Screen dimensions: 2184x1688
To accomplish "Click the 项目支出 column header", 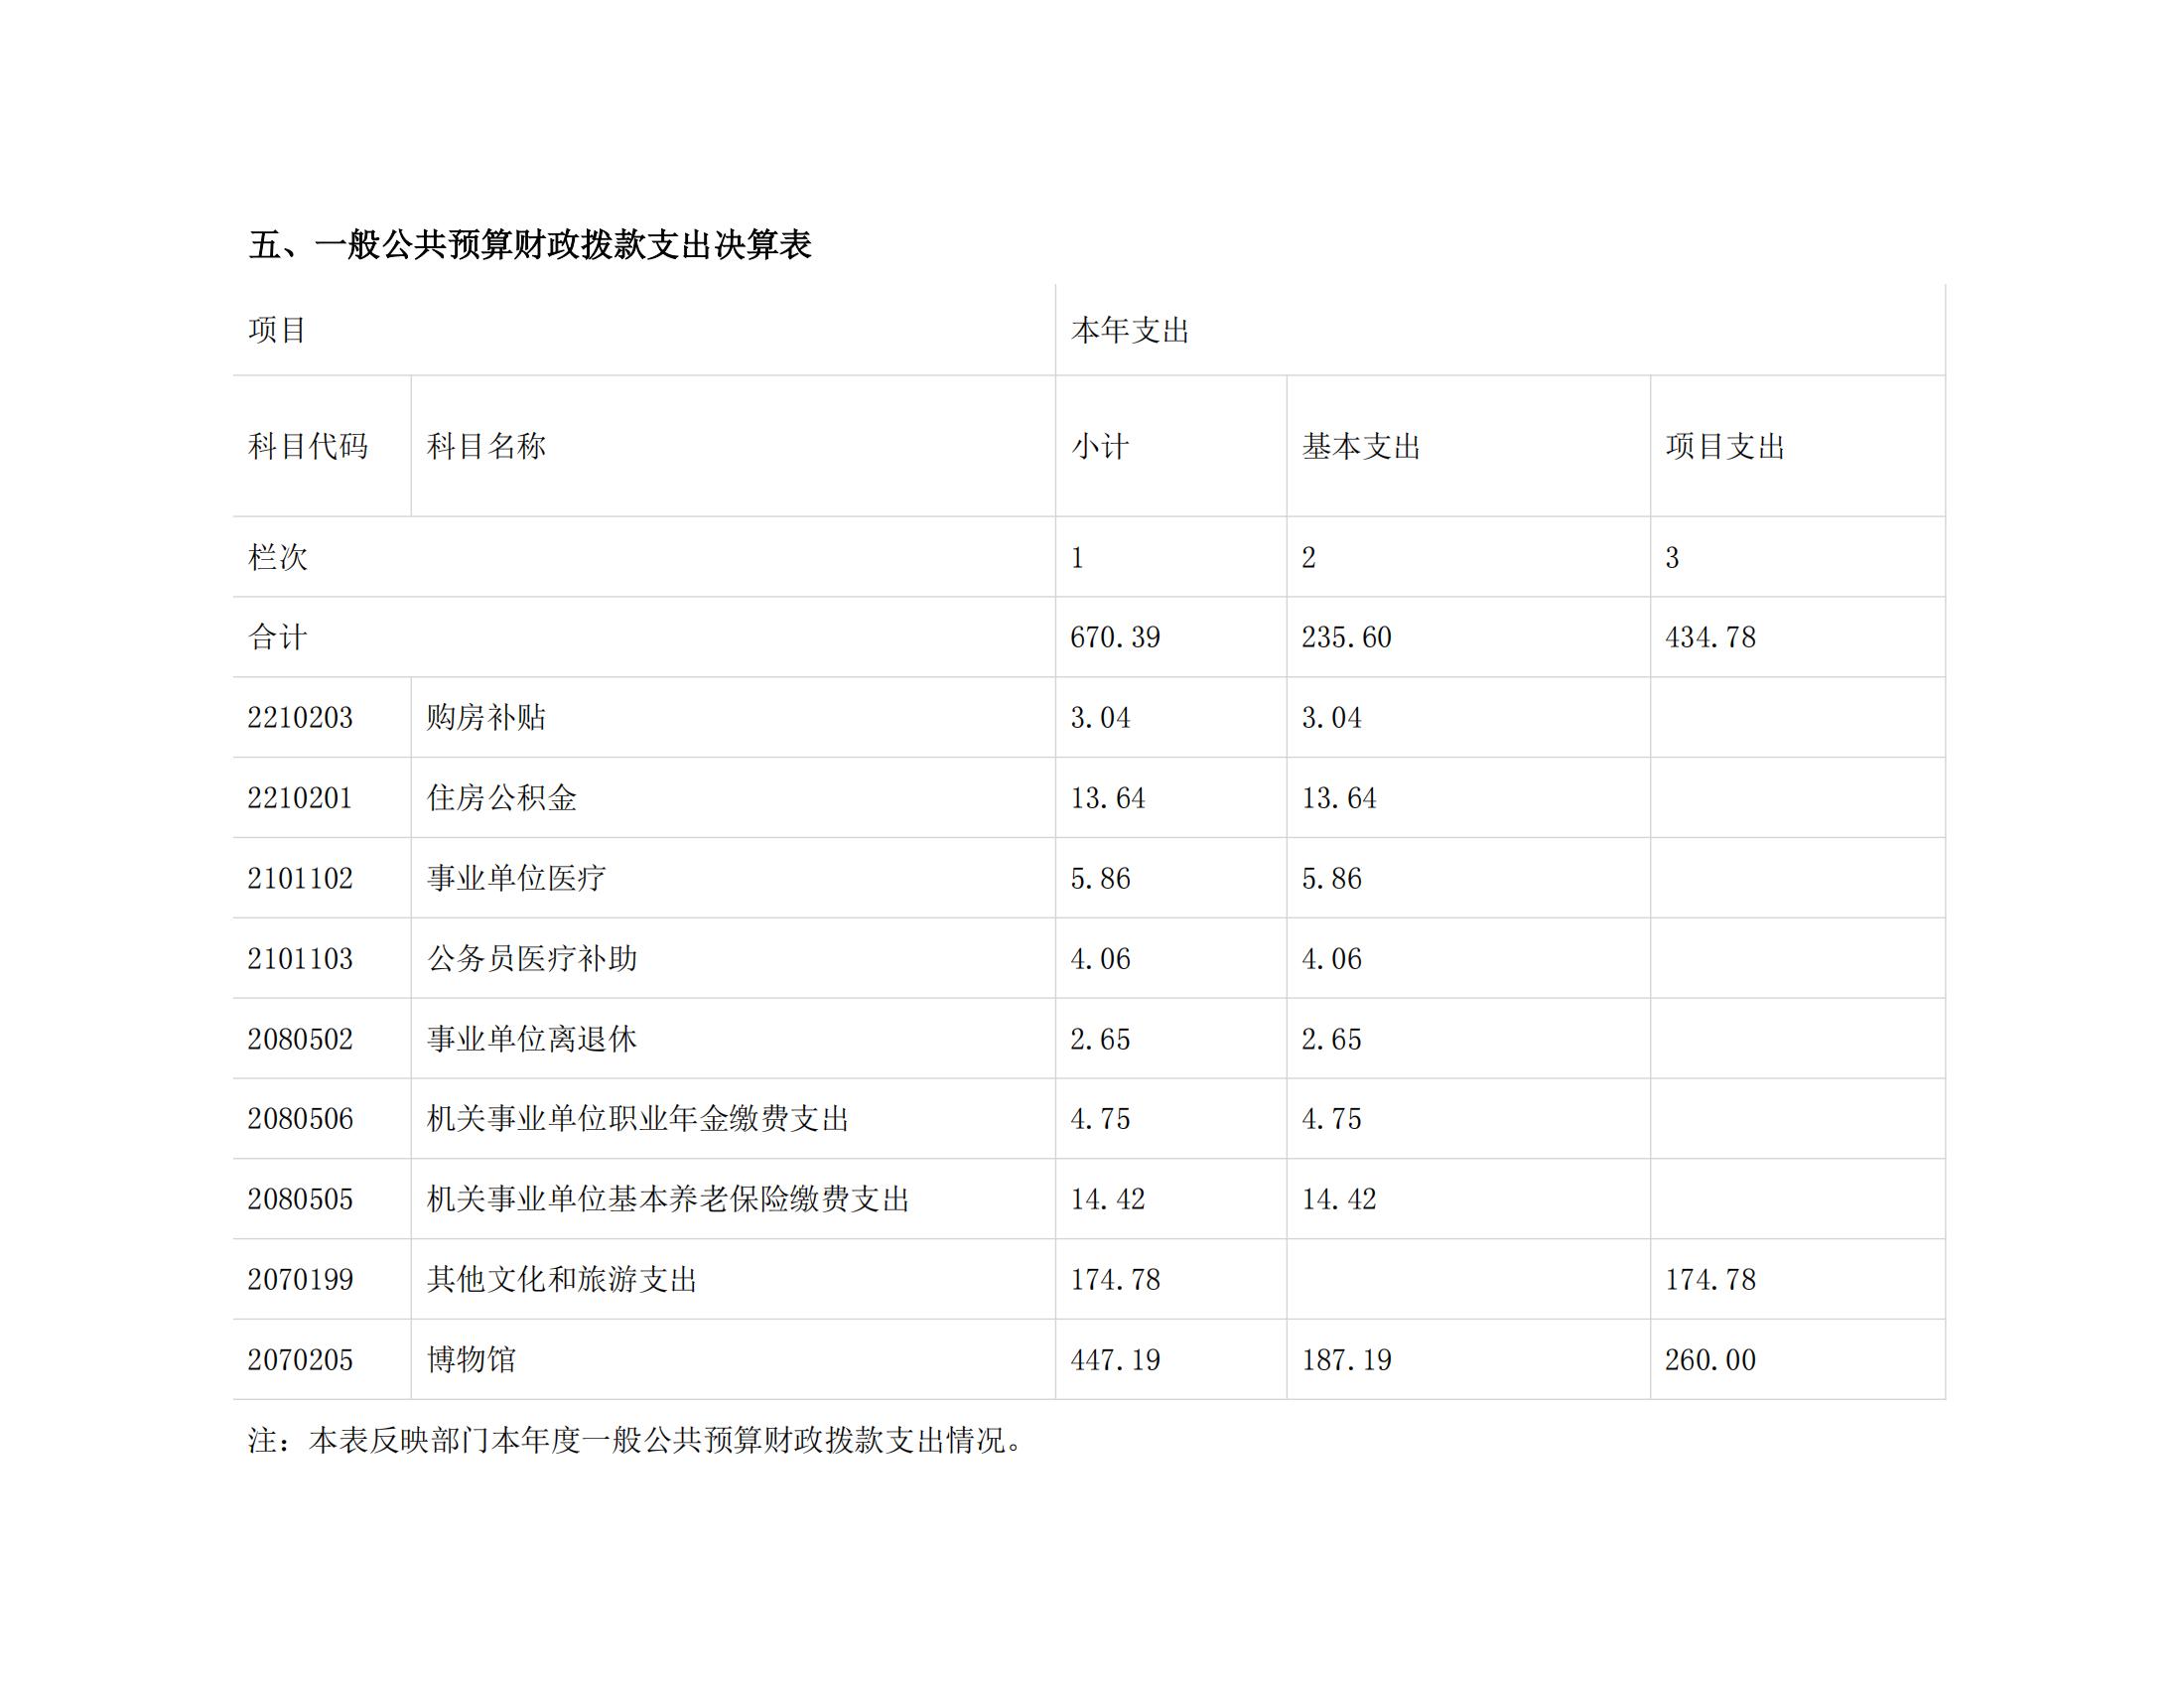I will click(x=1725, y=446).
